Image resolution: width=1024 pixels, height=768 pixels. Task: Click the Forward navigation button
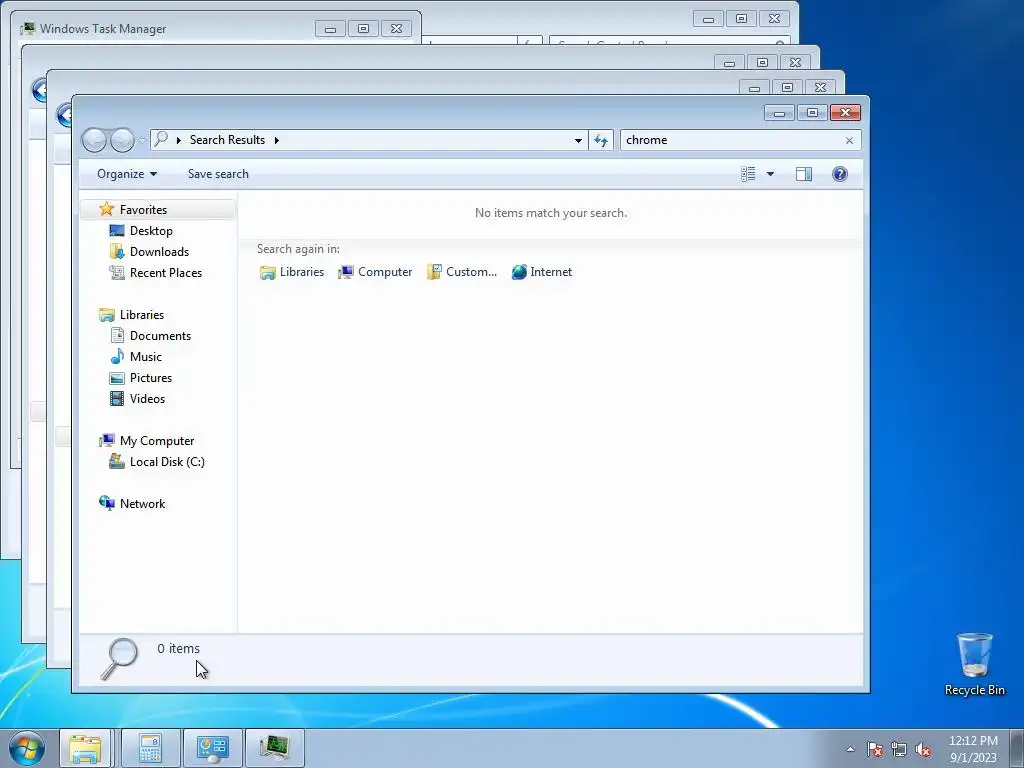122,140
